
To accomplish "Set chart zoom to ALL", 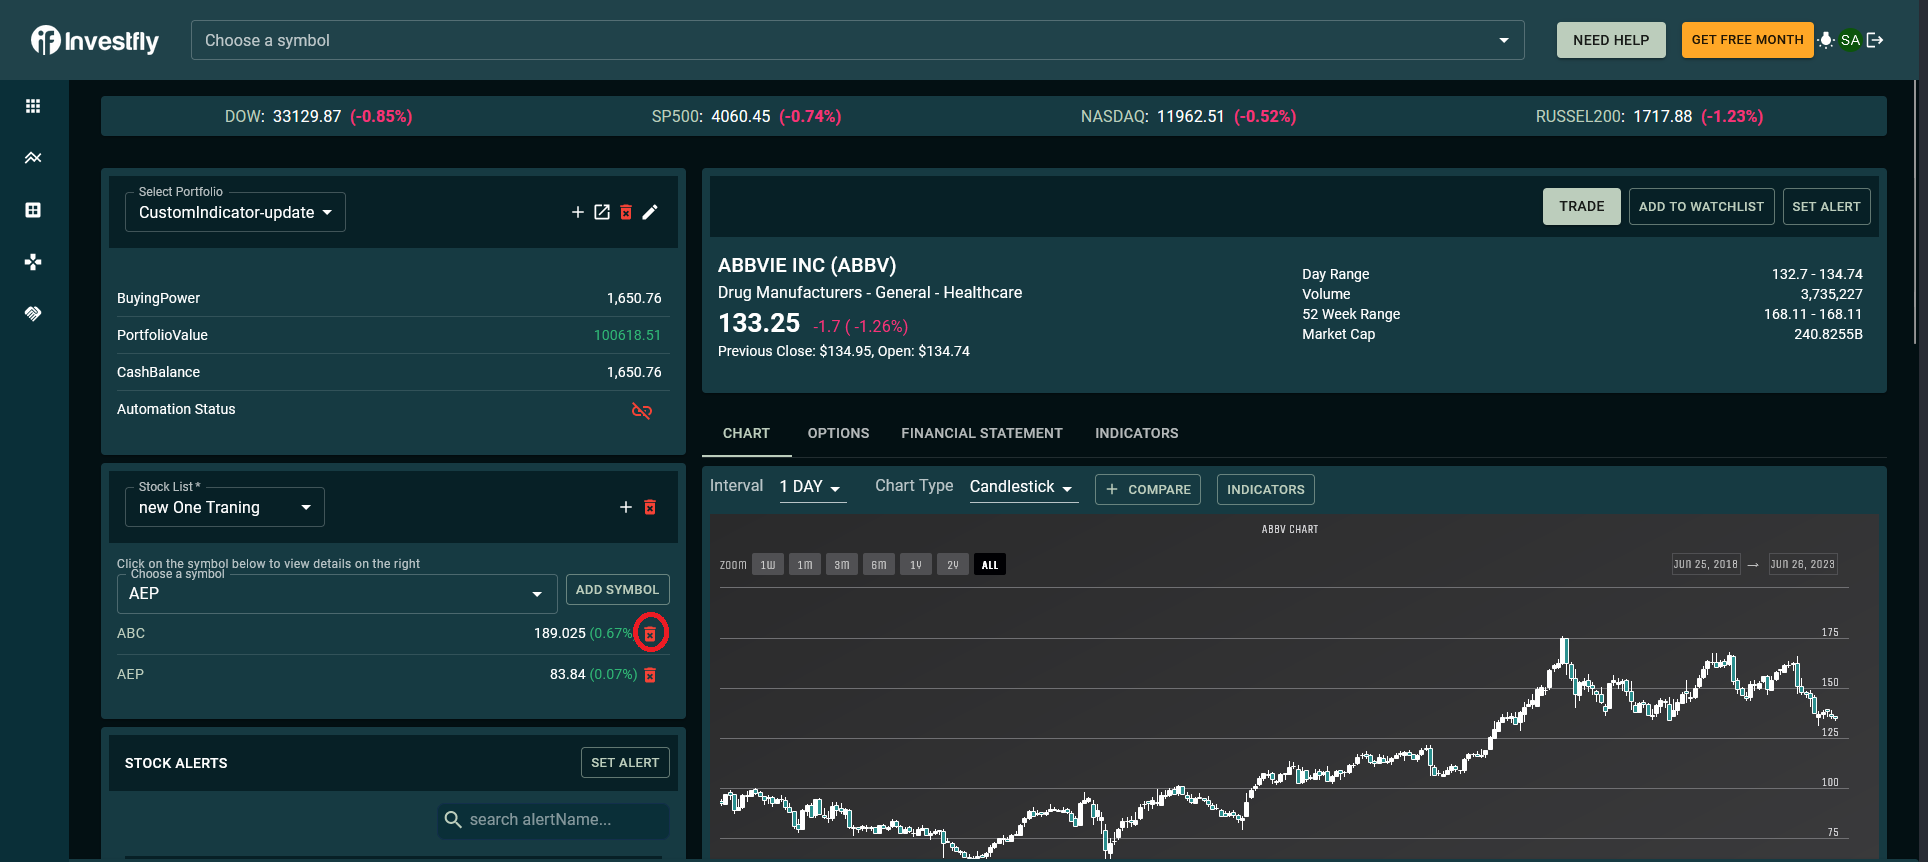I will [x=990, y=565].
